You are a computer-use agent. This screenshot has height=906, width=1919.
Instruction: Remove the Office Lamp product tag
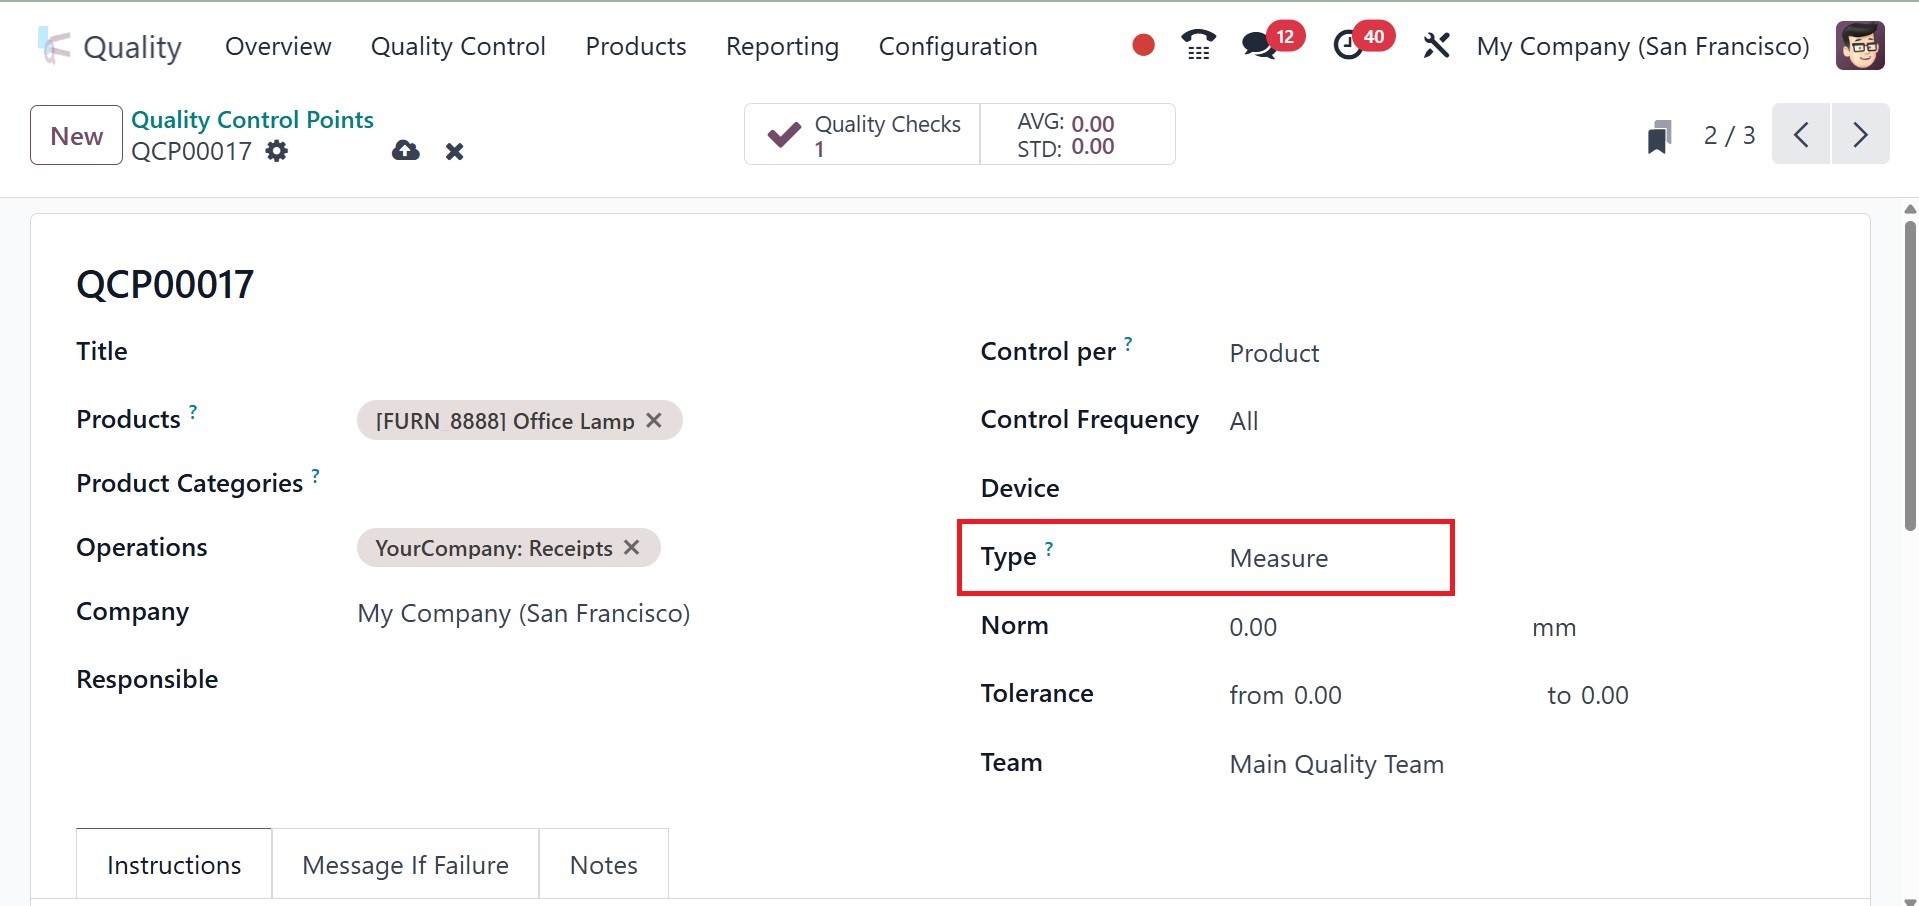point(654,421)
